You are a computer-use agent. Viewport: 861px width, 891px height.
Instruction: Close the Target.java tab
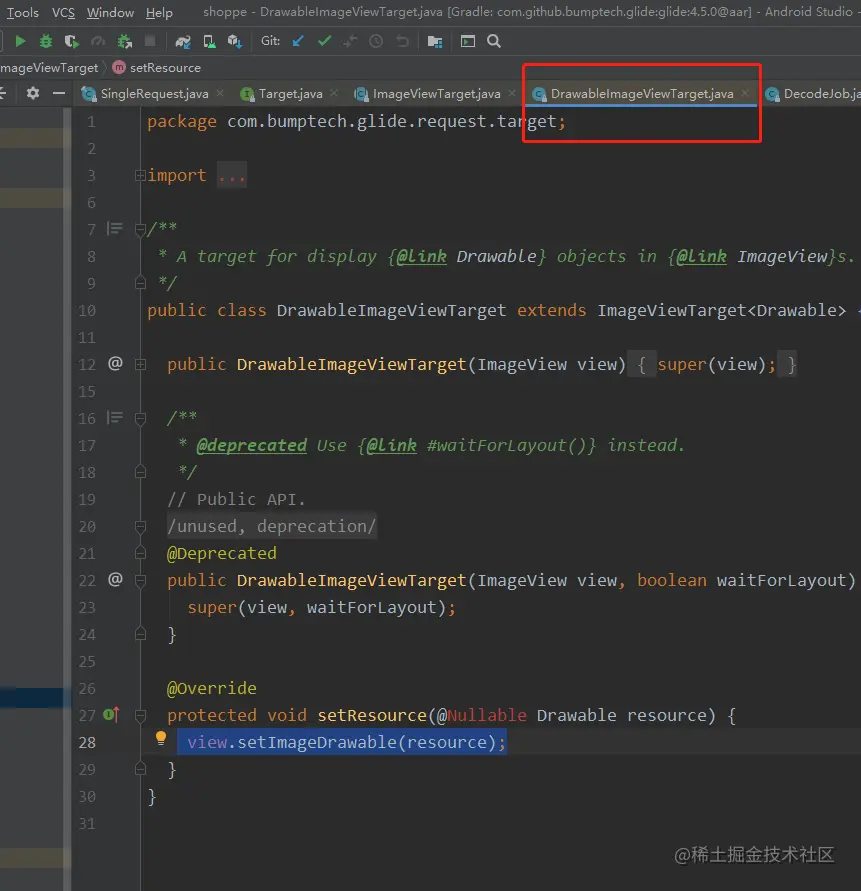click(334, 93)
